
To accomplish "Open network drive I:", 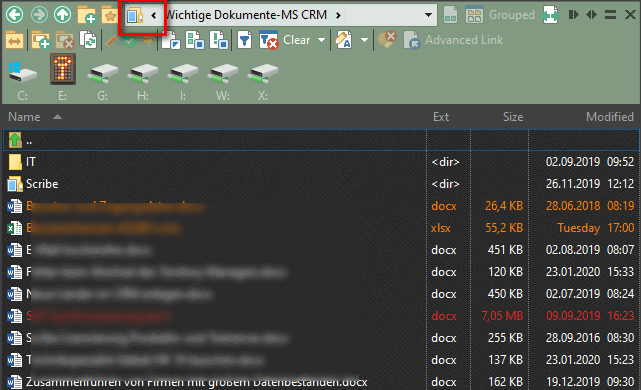I will tap(183, 81).
